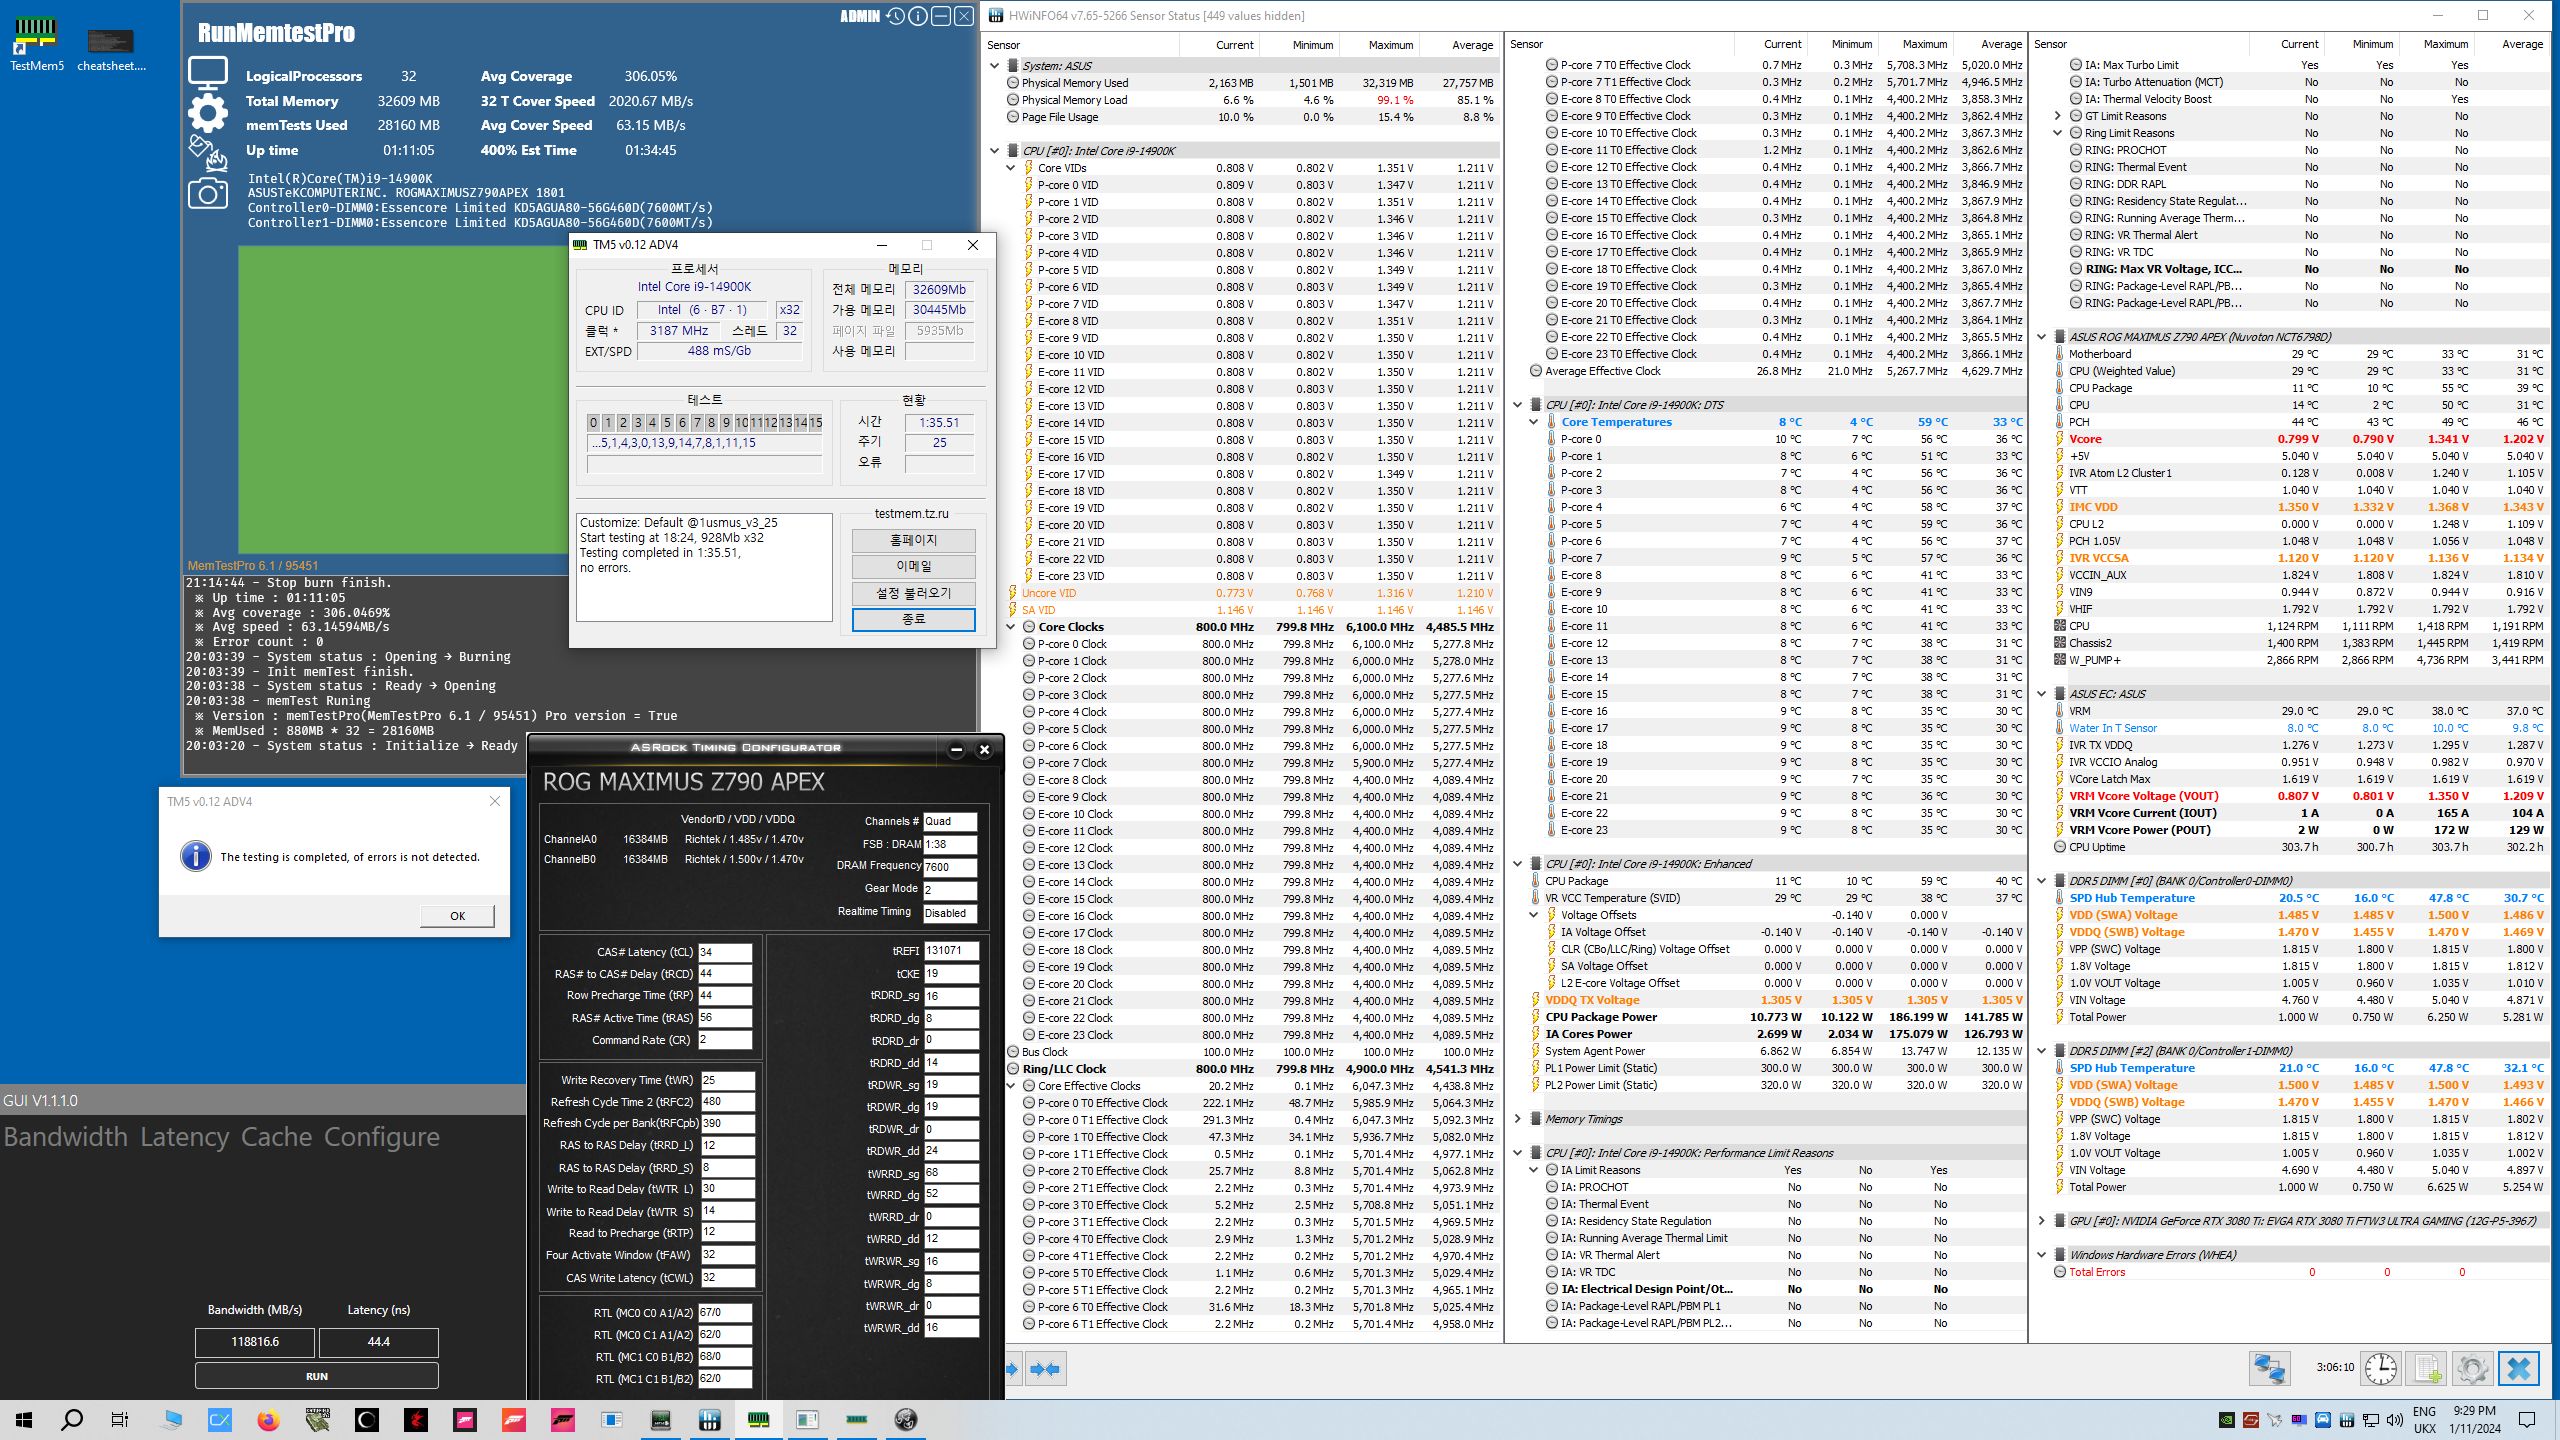Open HWiNFO taskbar icon with bars

[x=710, y=1420]
